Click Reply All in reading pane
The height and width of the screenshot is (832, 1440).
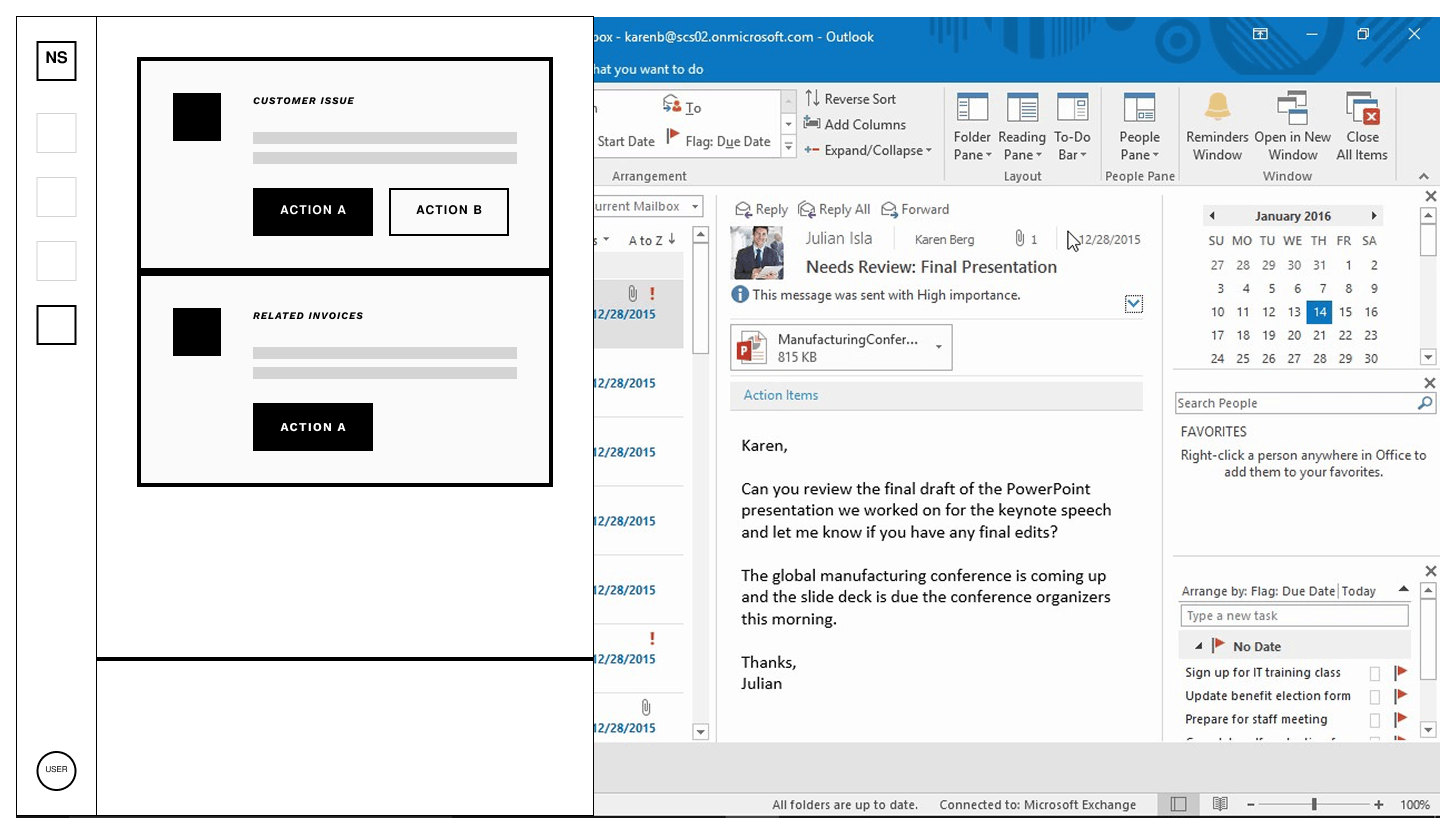coord(834,209)
